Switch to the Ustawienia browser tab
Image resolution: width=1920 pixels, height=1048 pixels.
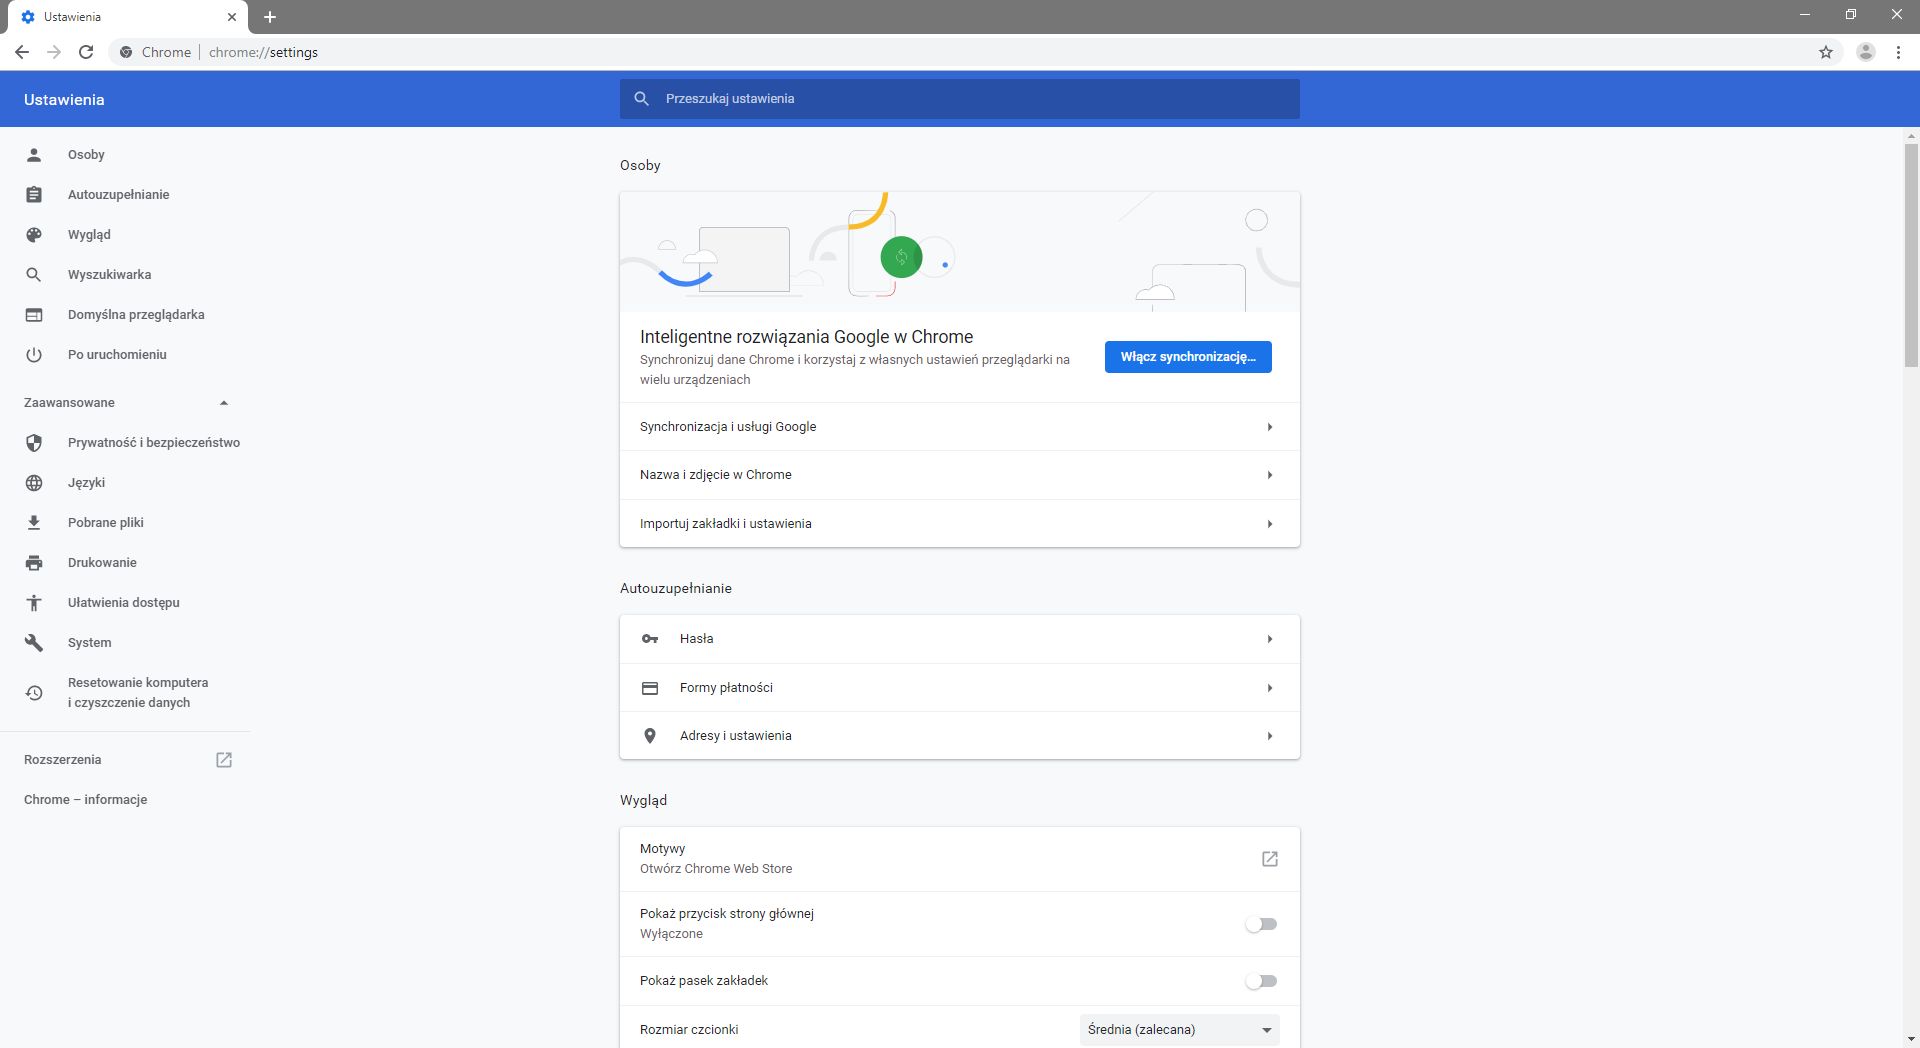point(120,16)
